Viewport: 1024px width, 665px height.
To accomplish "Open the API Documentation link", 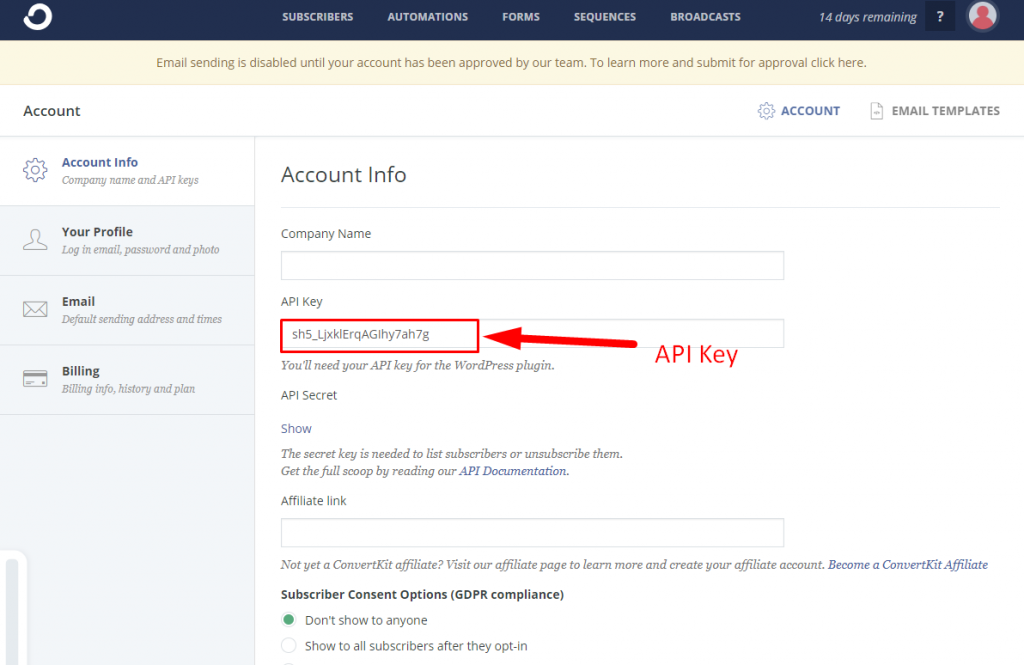I will click(513, 471).
